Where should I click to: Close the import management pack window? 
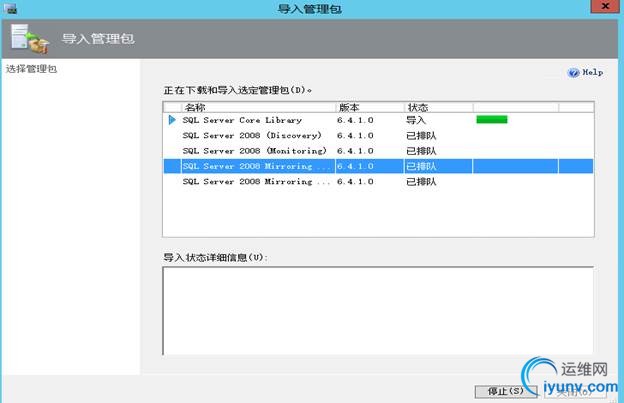click(x=605, y=6)
